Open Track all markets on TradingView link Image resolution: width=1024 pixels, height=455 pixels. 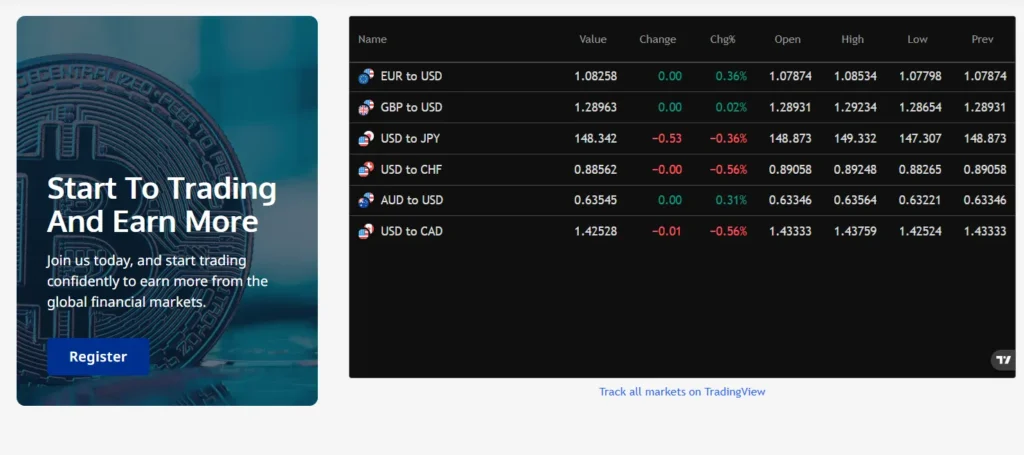pyautogui.click(x=682, y=392)
